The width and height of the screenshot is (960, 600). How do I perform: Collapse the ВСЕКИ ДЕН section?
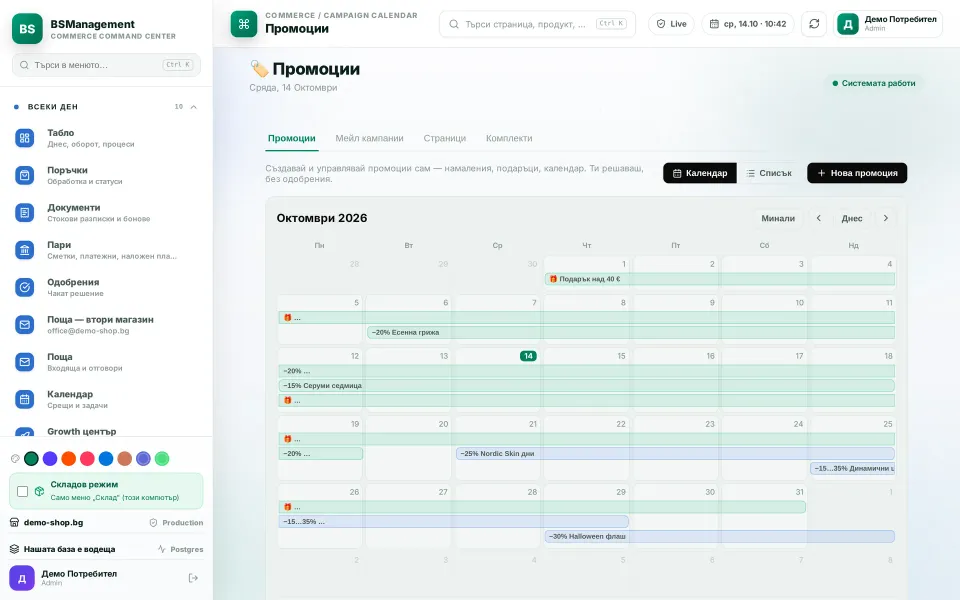point(193,107)
